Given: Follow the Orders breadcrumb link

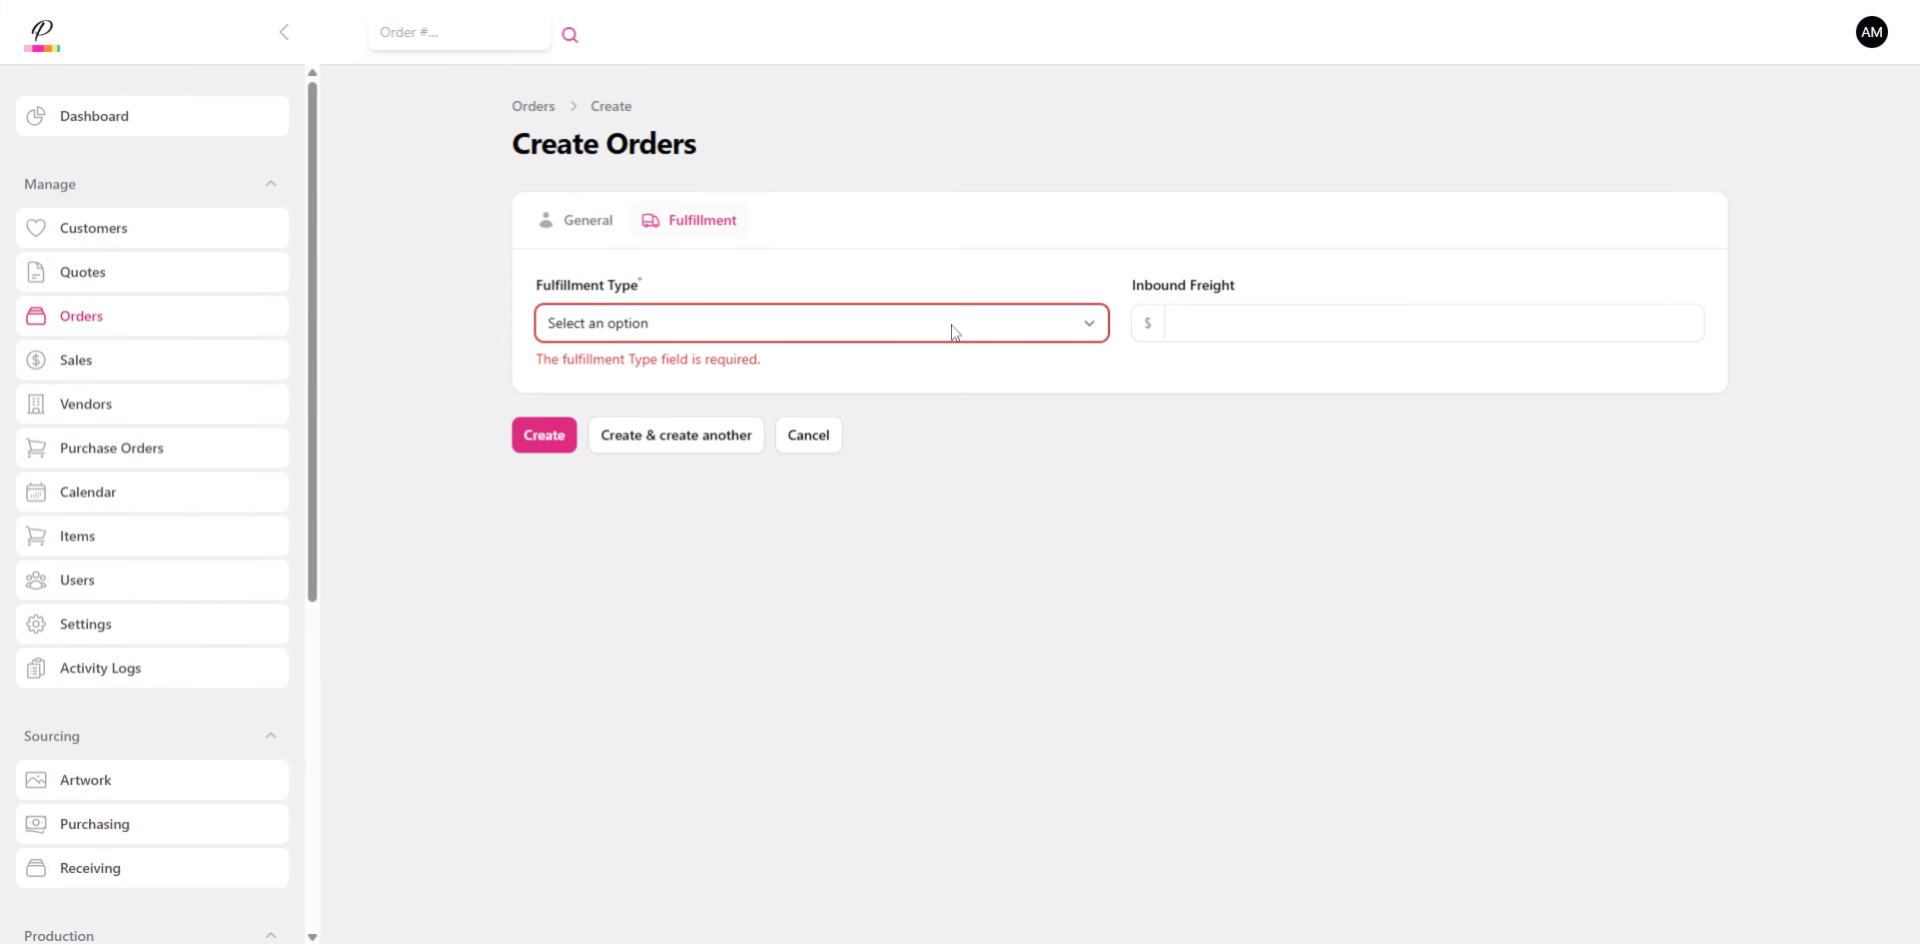Looking at the screenshot, I should pyautogui.click(x=532, y=106).
